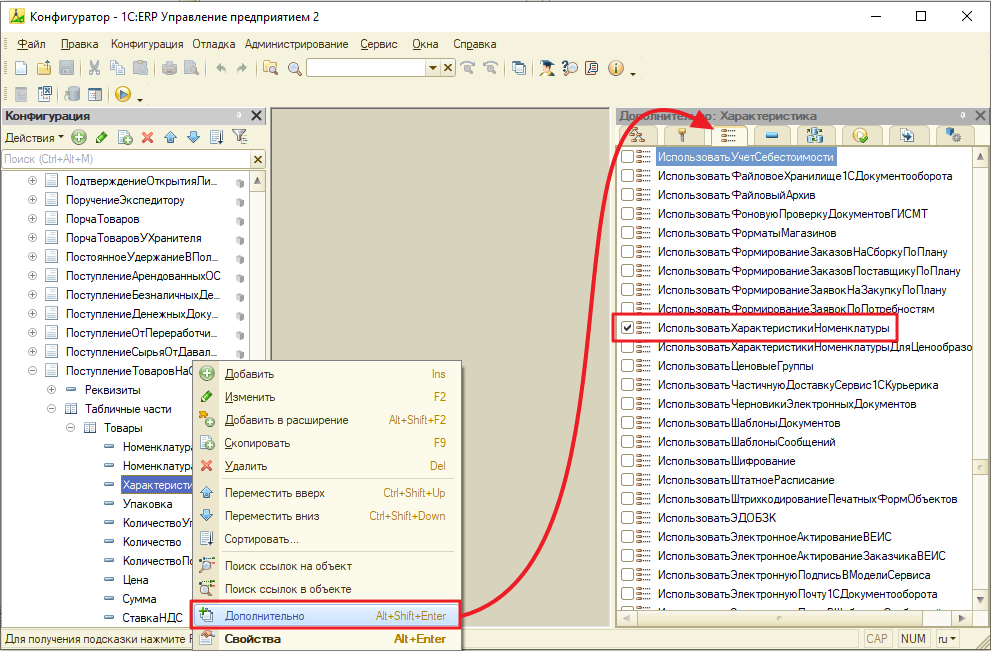Switch to the subsystems hierarchy tab in Дополнительно
This screenshot has width=991, height=651.
(636, 135)
